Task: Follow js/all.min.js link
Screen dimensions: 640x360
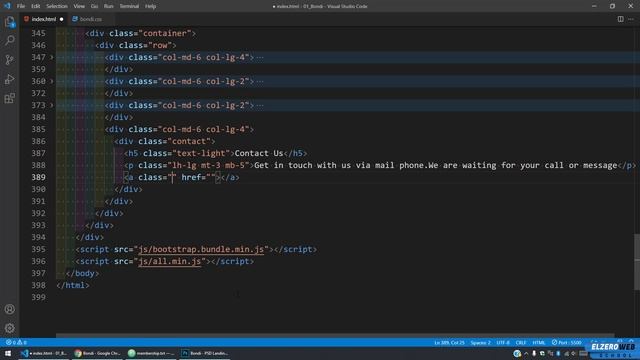Action: 169,261
